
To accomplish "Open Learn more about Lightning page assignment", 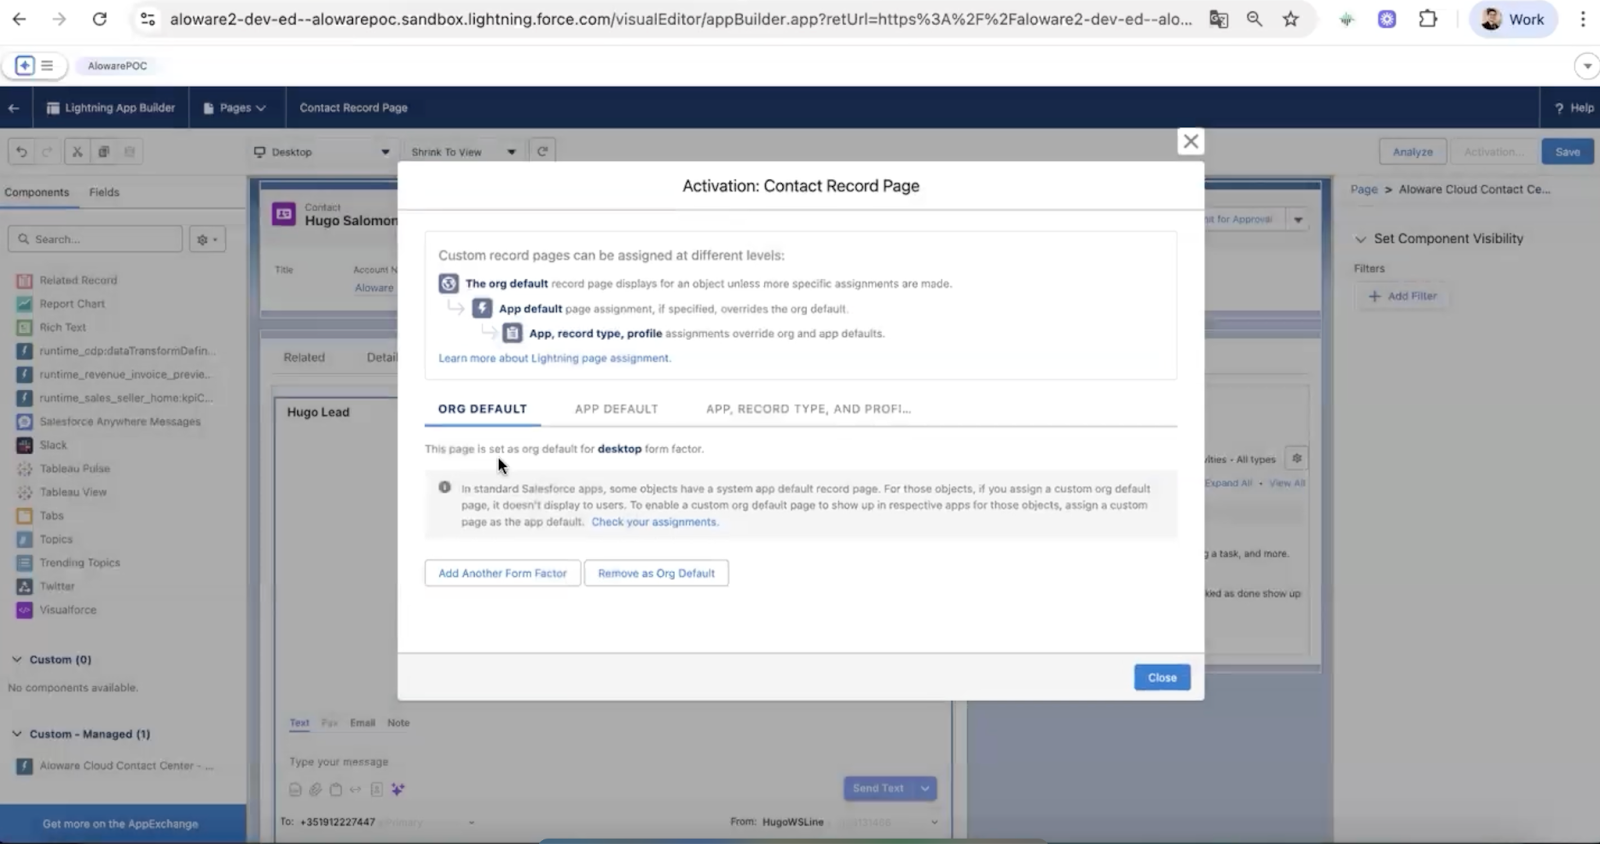I will coord(554,358).
